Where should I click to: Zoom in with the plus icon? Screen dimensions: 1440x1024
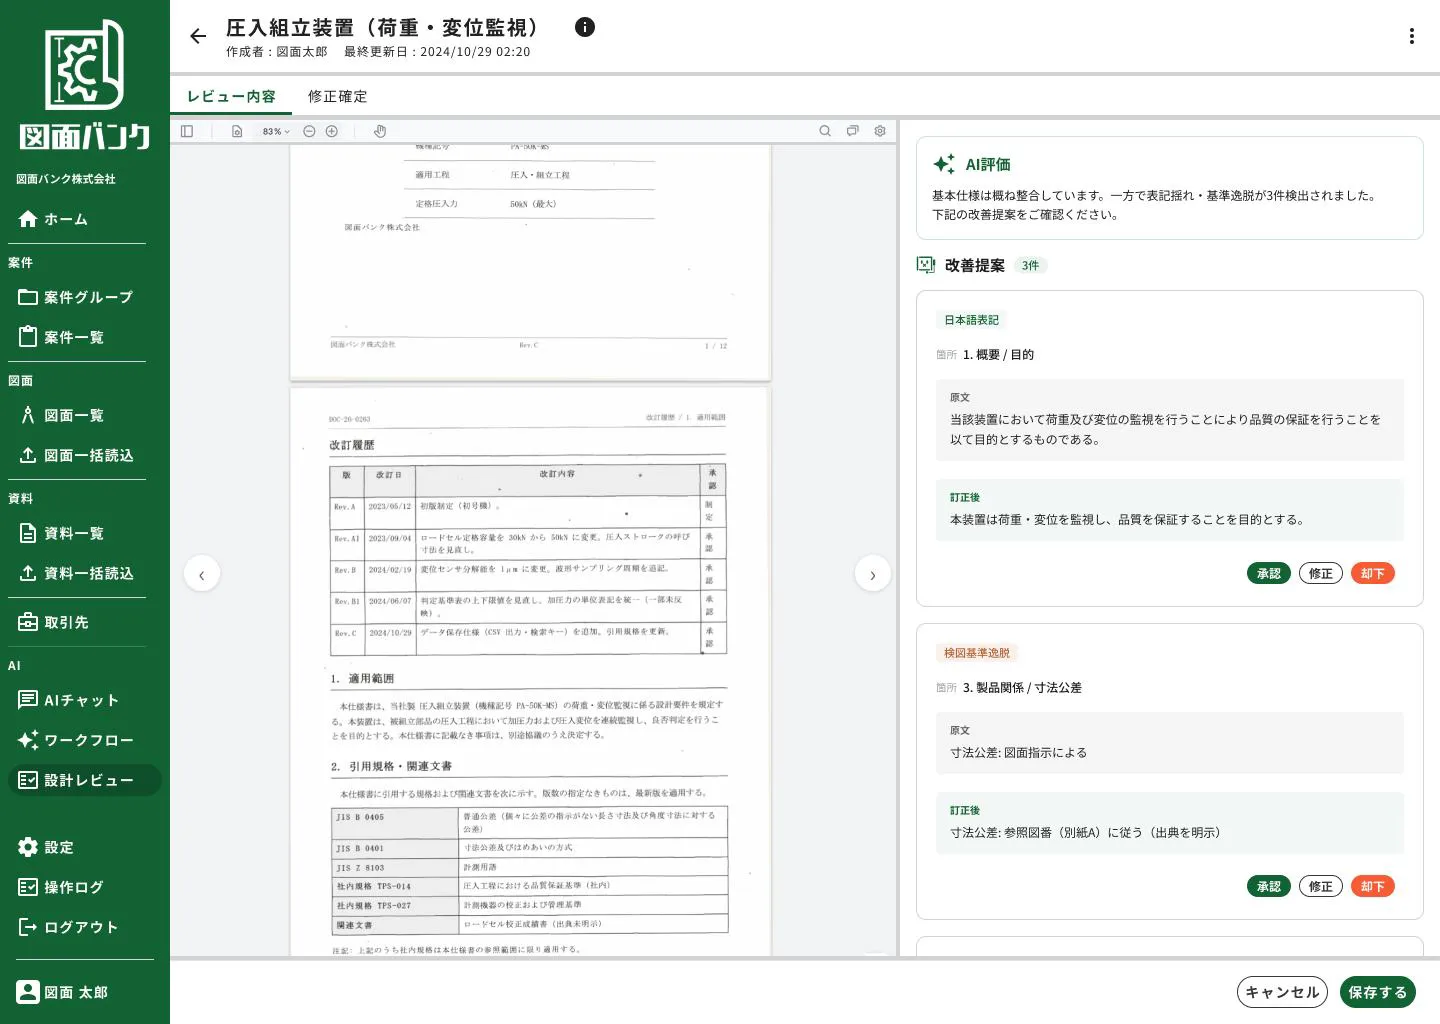(x=332, y=131)
